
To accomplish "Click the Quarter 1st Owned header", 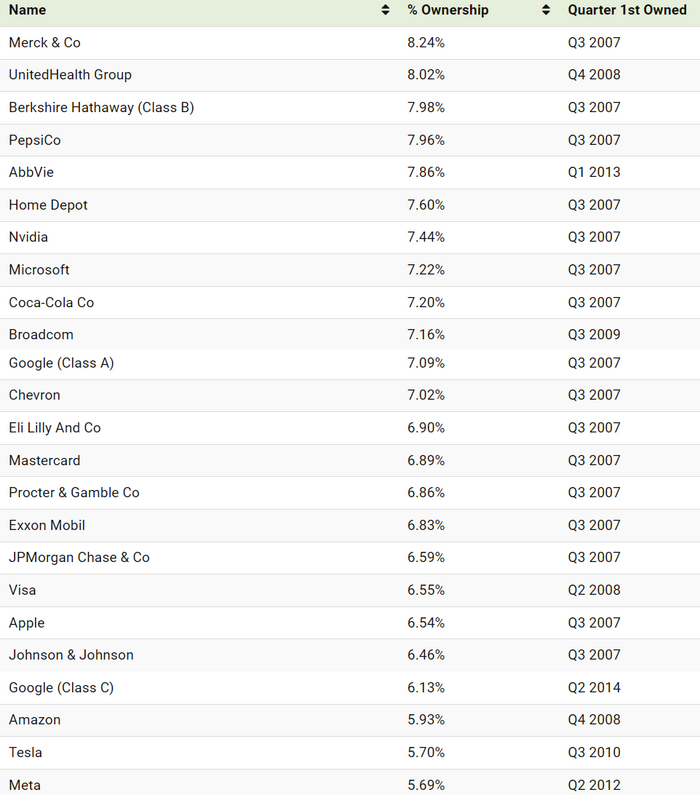I will (x=627, y=10).
